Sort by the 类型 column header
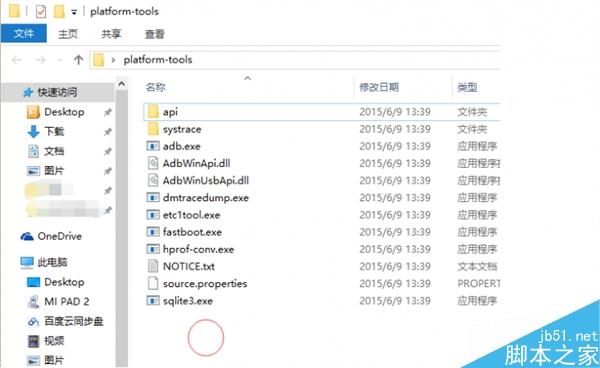The image size is (600, 368). 467,87
